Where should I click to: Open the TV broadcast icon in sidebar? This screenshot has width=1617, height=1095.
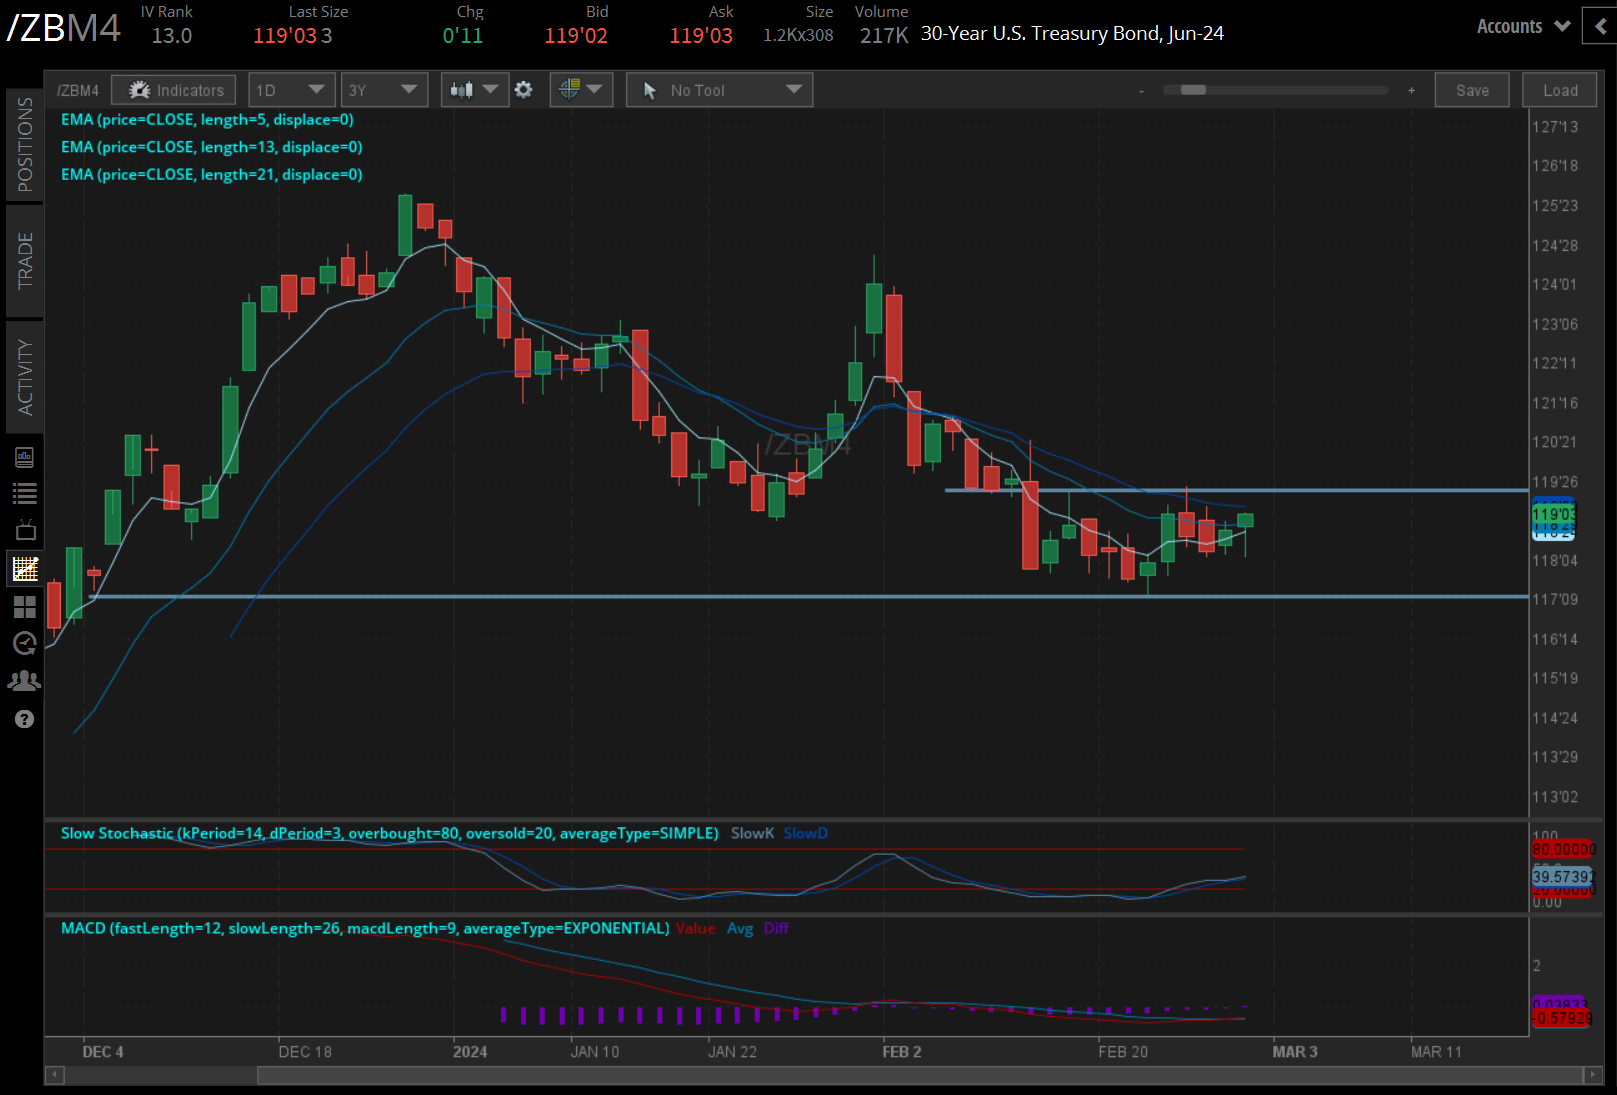[x=25, y=530]
